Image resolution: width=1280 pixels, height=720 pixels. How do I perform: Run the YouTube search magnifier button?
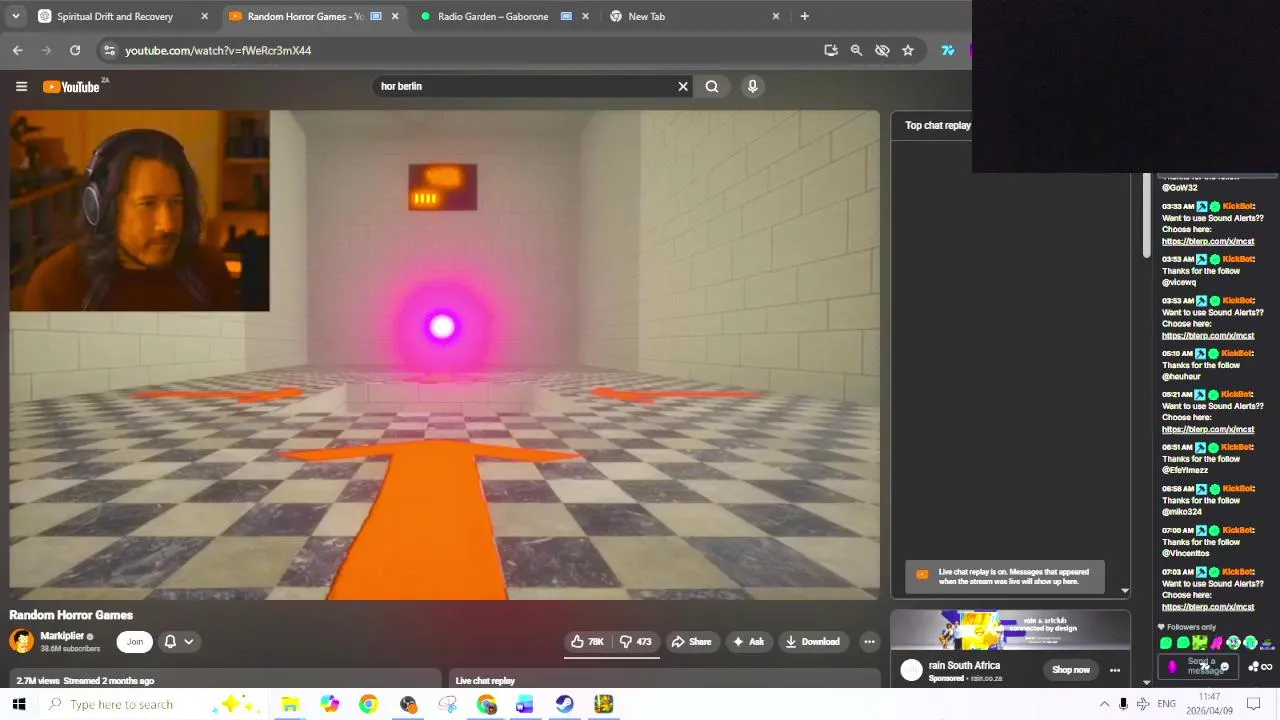coord(712,86)
